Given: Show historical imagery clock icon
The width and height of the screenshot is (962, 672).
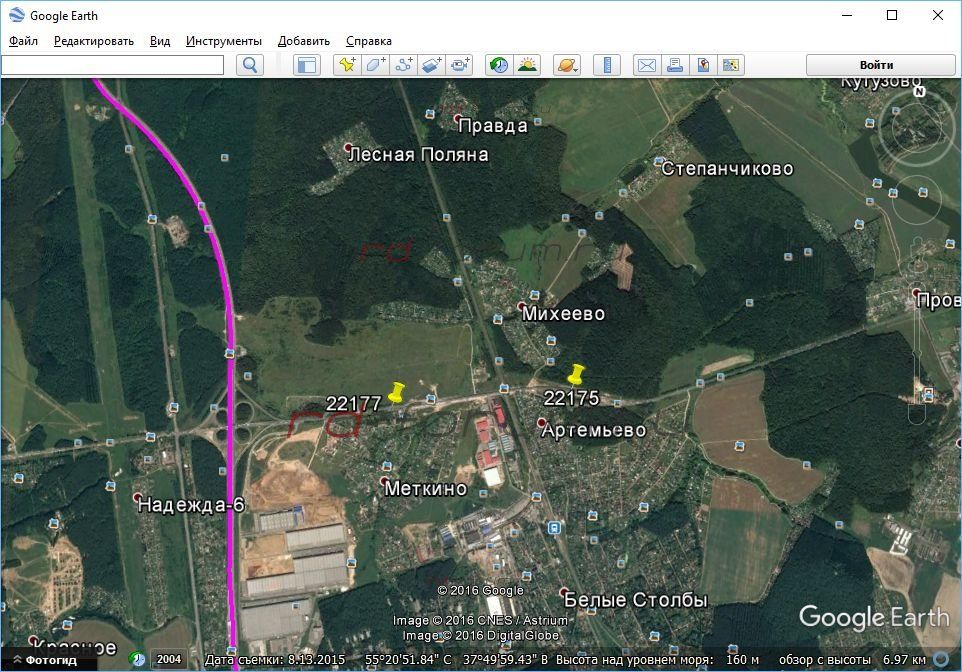Looking at the screenshot, I should pos(498,65).
